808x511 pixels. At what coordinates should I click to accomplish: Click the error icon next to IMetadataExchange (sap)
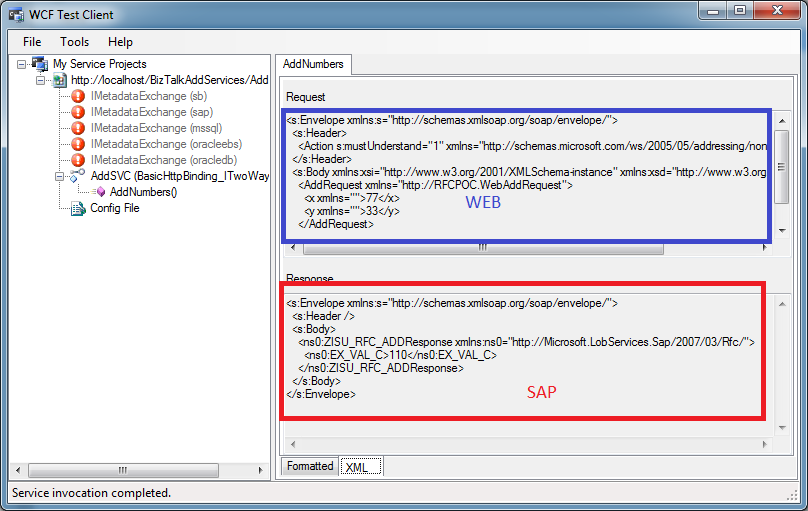[x=78, y=112]
